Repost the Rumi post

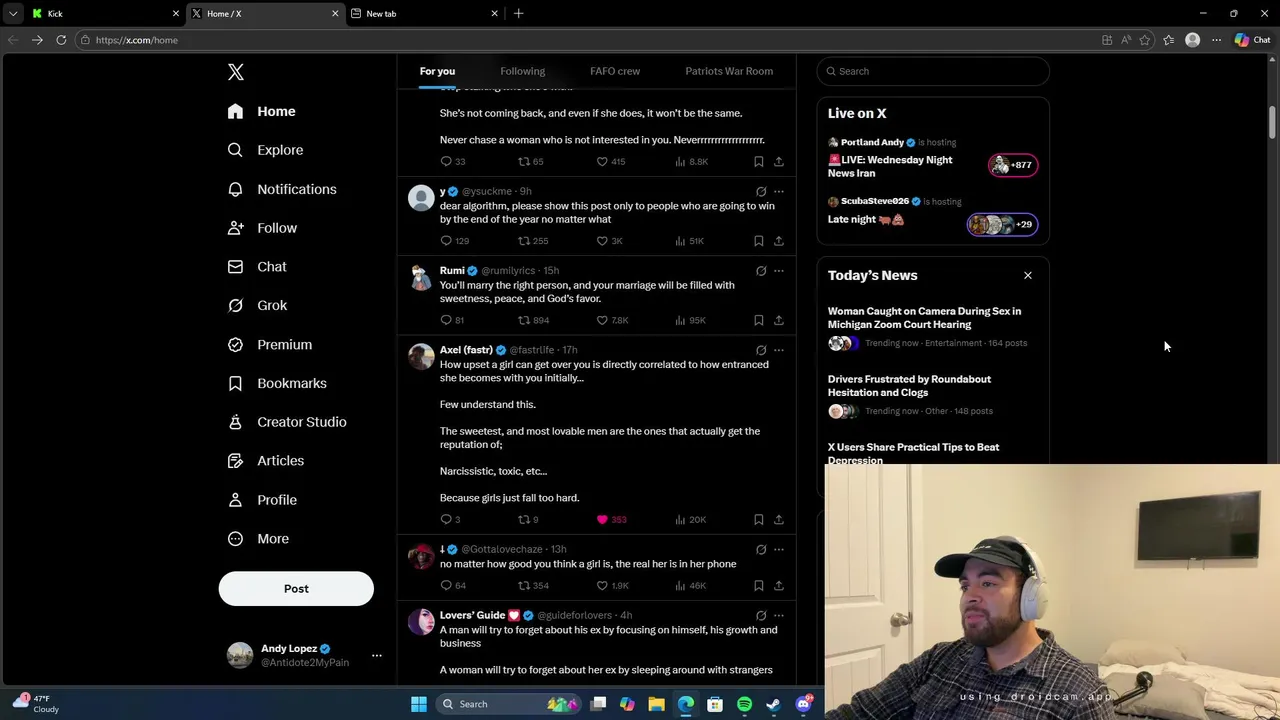point(523,320)
